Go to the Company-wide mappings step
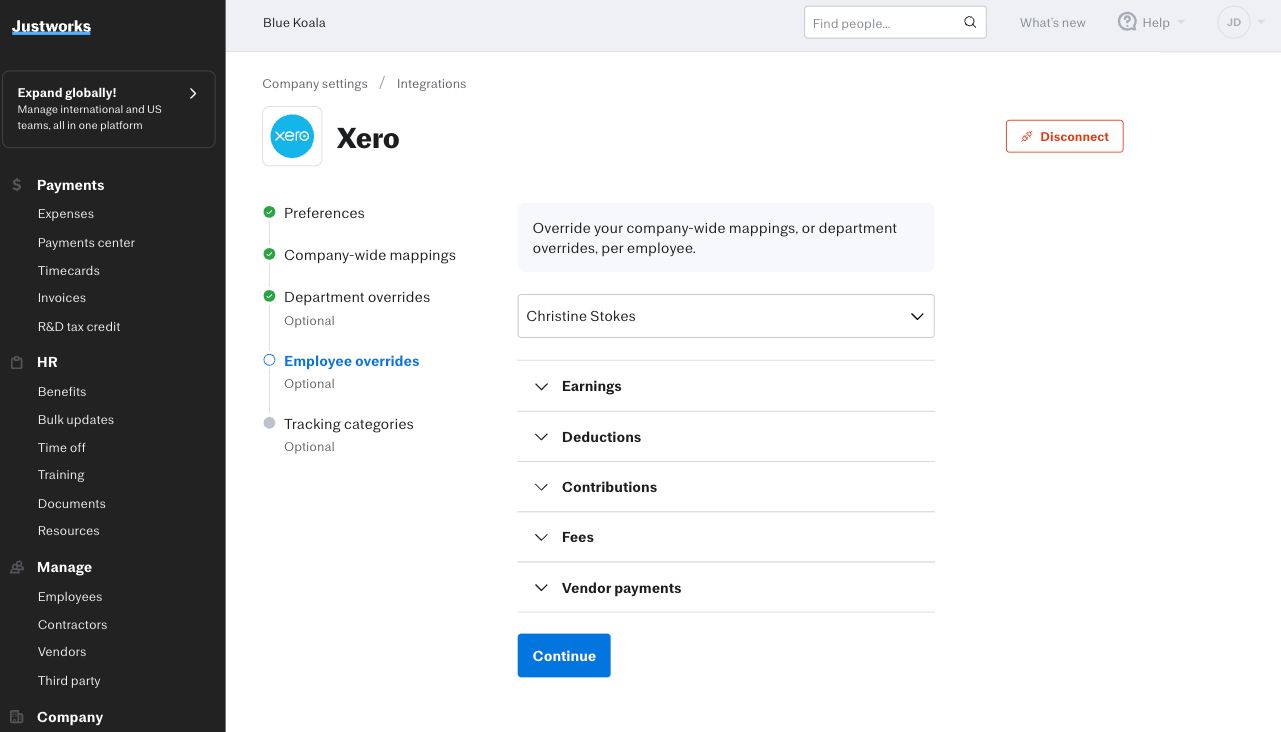 (x=369, y=255)
